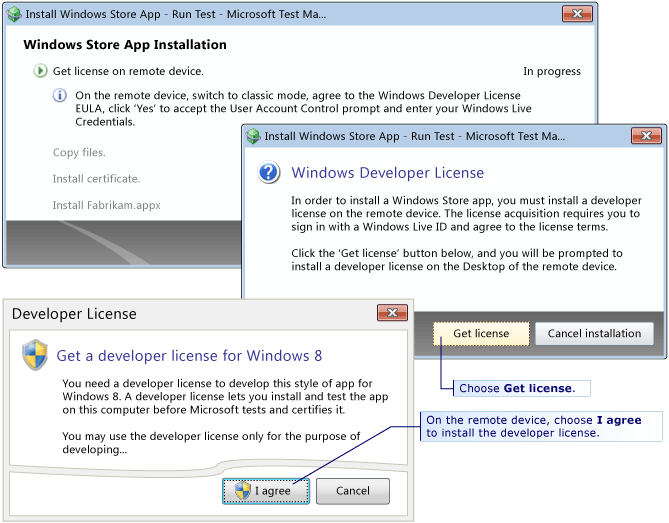Click the I agree button
The height and width of the screenshot is (523, 669).
[266, 491]
